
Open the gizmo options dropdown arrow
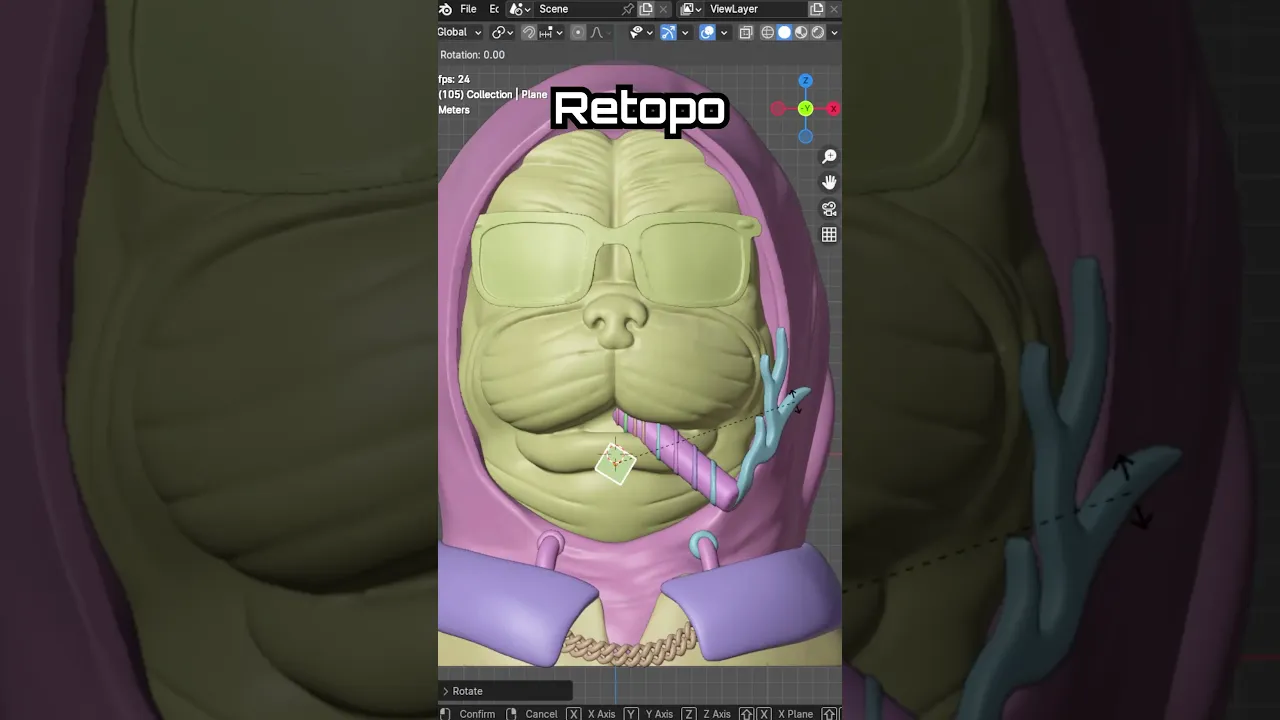685,32
